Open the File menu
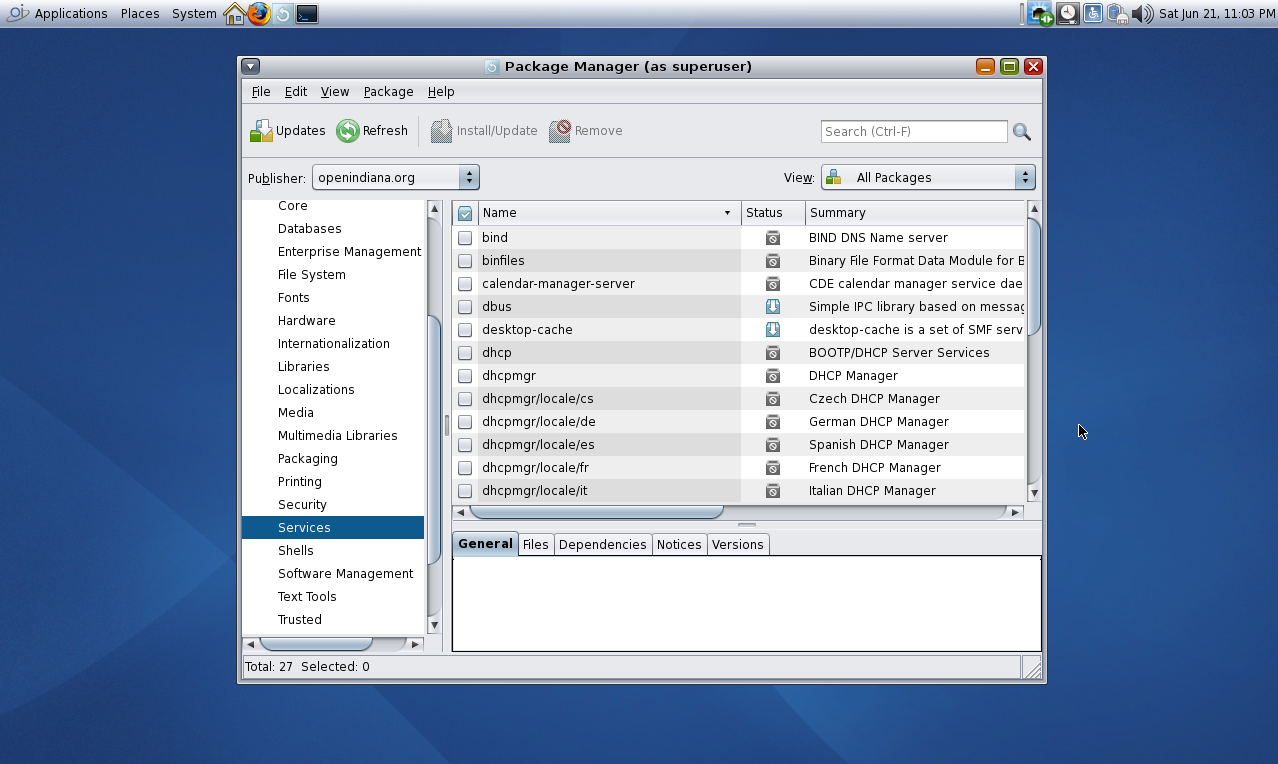The height and width of the screenshot is (764, 1278). tap(261, 91)
